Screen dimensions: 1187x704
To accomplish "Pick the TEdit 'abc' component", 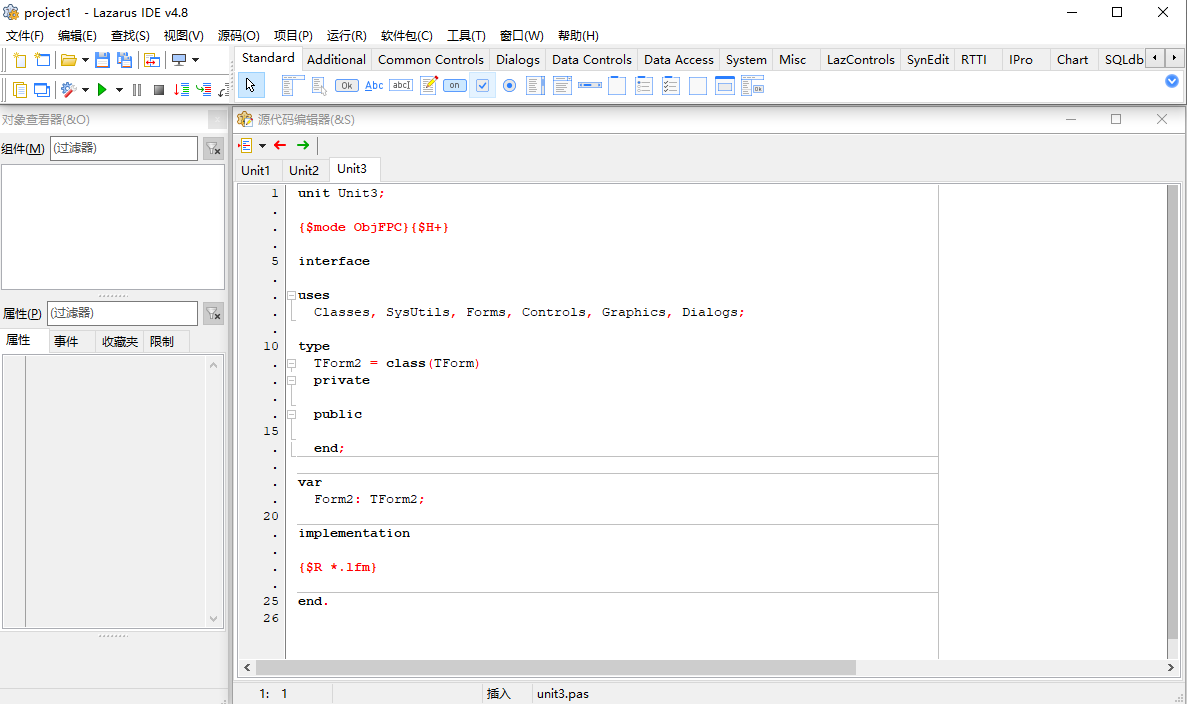I will pyautogui.click(x=401, y=86).
